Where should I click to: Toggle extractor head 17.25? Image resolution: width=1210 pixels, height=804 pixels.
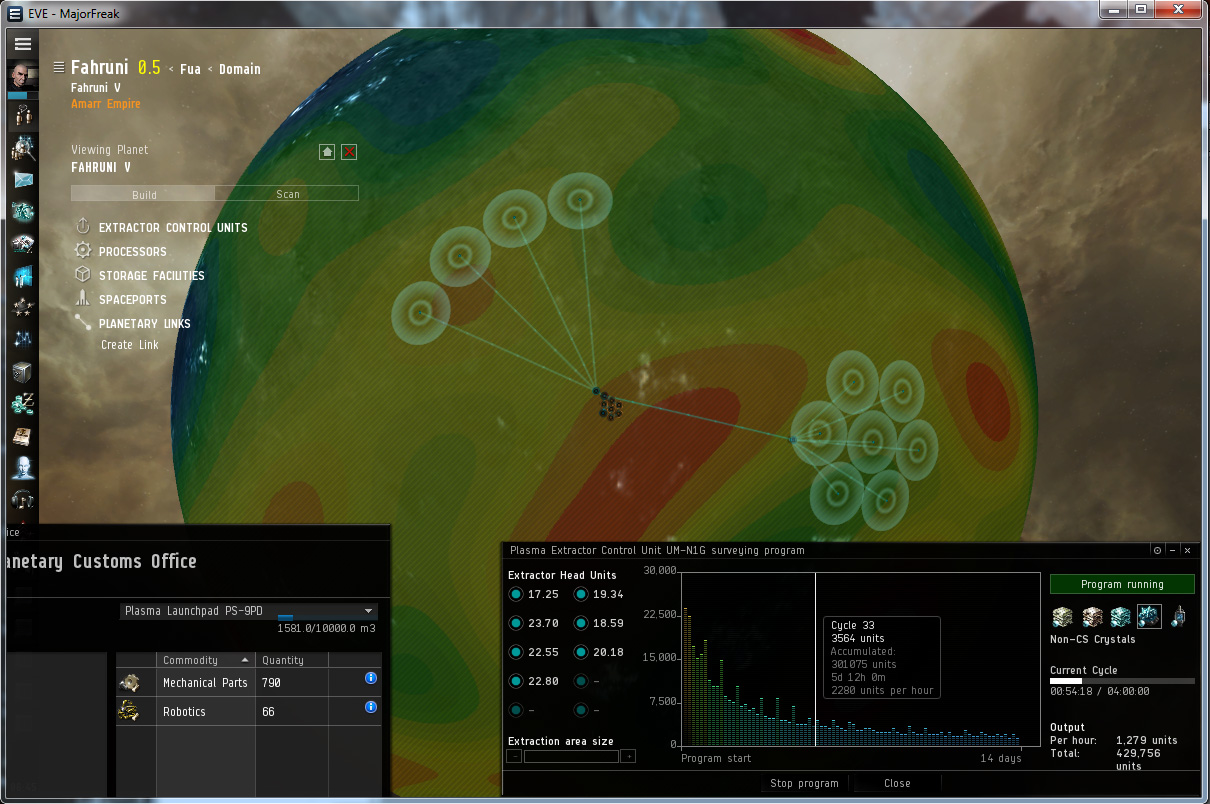click(516, 594)
